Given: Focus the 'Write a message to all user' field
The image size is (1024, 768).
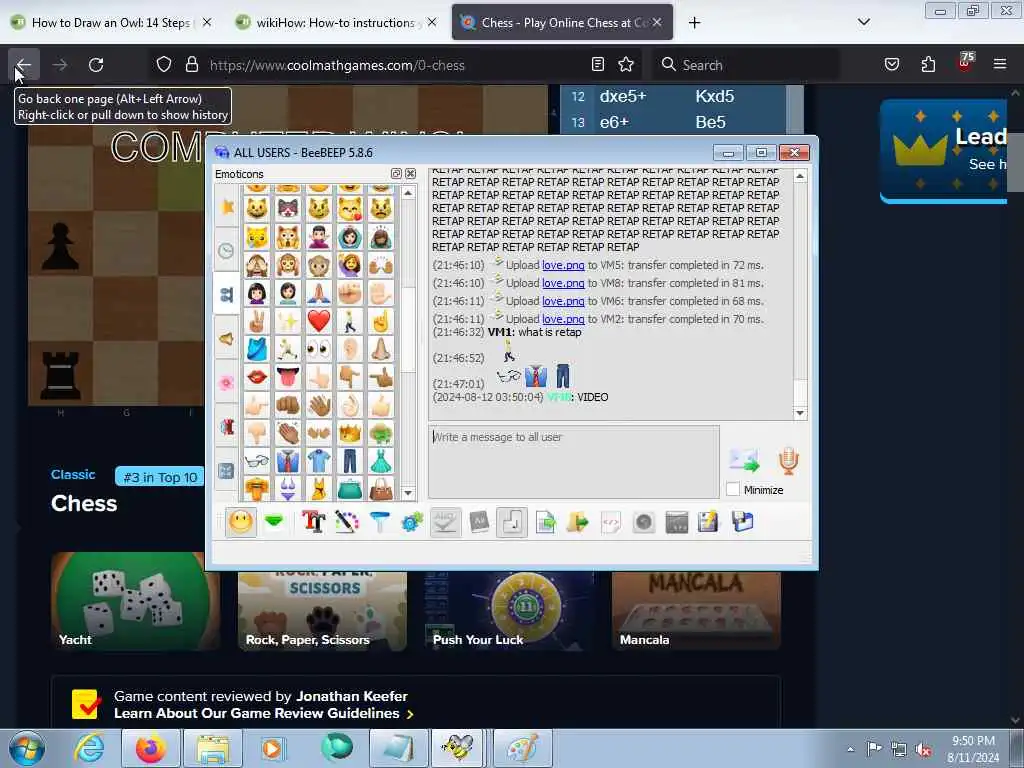Looking at the screenshot, I should [x=574, y=462].
